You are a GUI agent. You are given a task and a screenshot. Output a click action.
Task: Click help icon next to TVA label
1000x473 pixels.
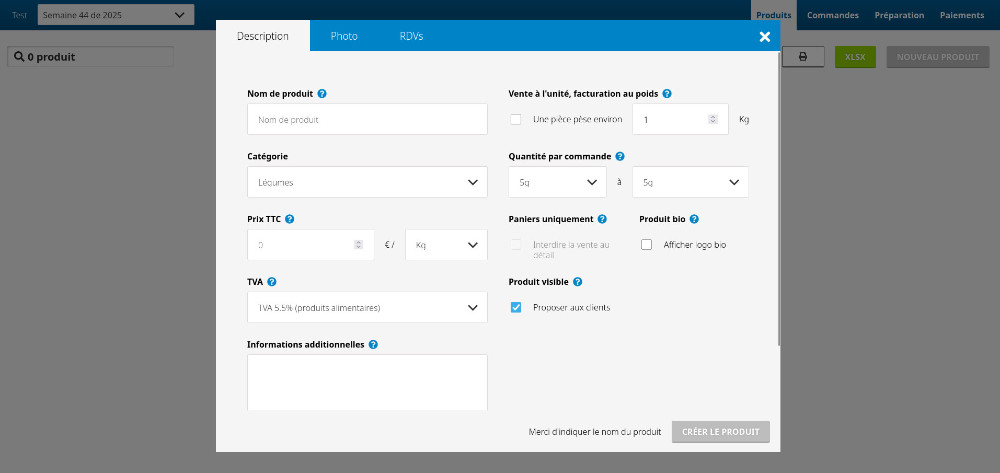pyautogui.click(x=272, y=282)
